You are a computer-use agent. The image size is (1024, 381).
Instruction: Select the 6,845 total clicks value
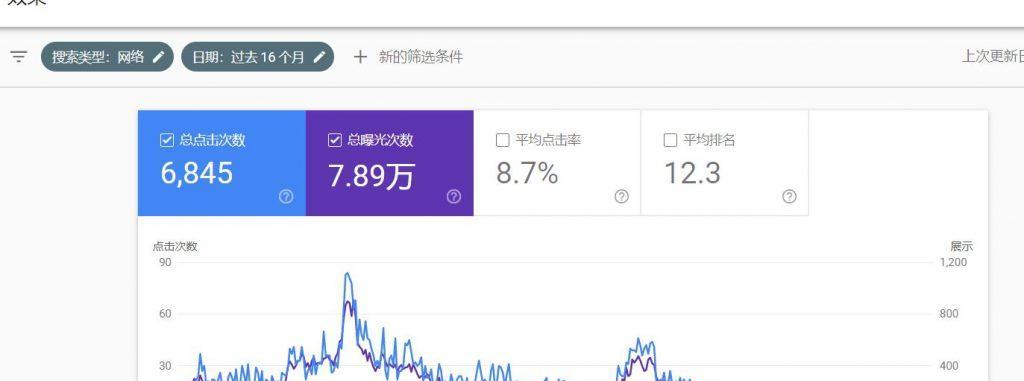(197, 174)
